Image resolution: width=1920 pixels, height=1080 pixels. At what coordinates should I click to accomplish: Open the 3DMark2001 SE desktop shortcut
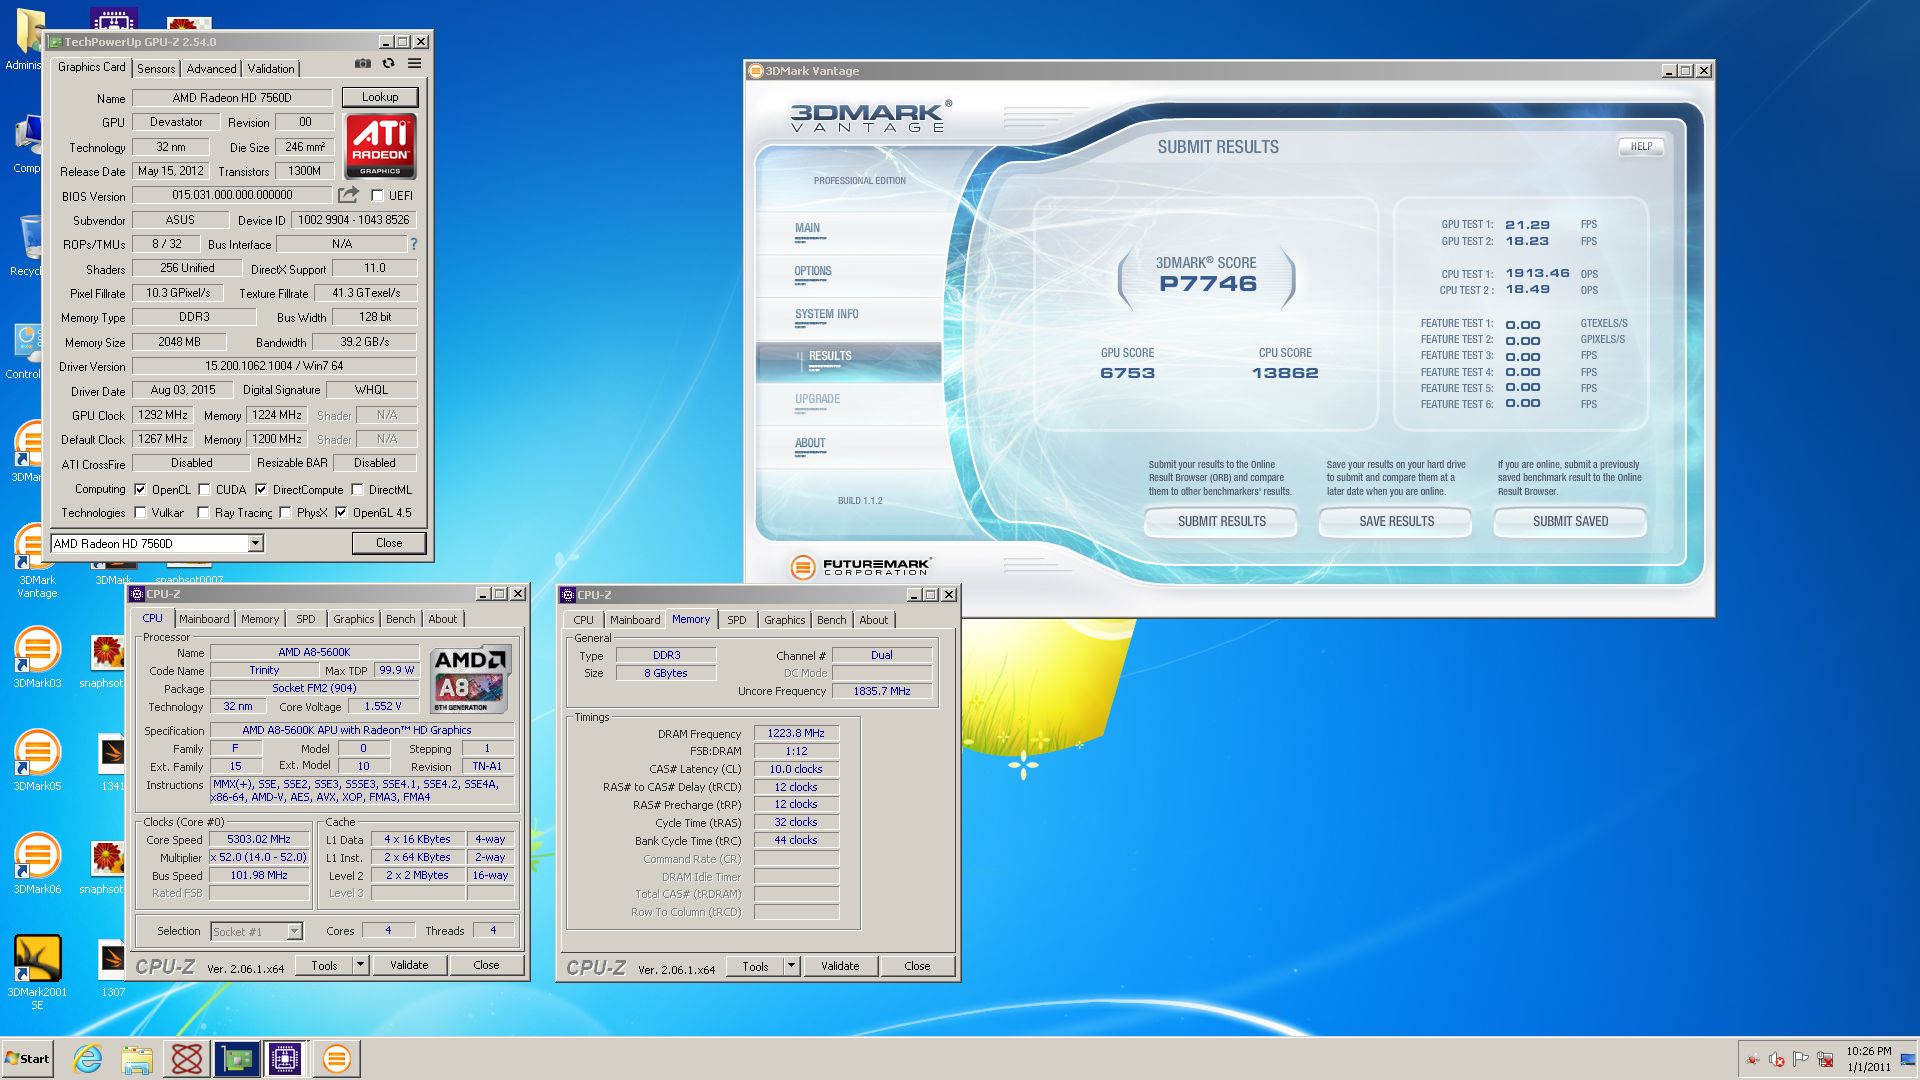click(x=37, y=972)
